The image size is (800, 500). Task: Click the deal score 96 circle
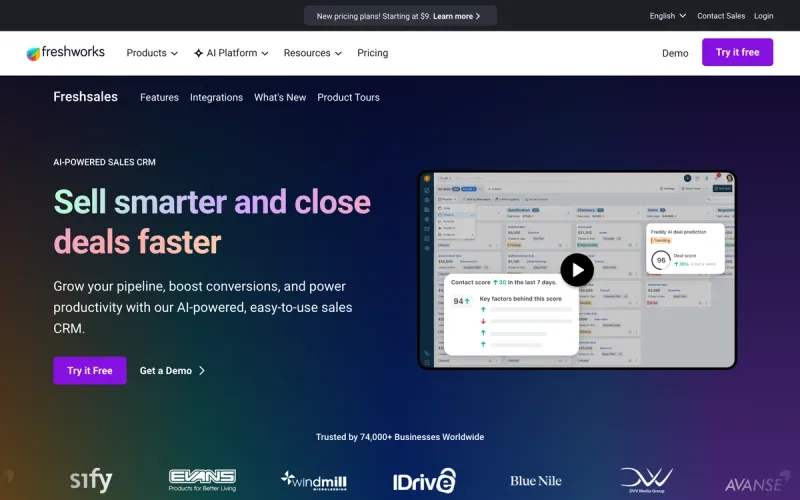click(661, 260)
